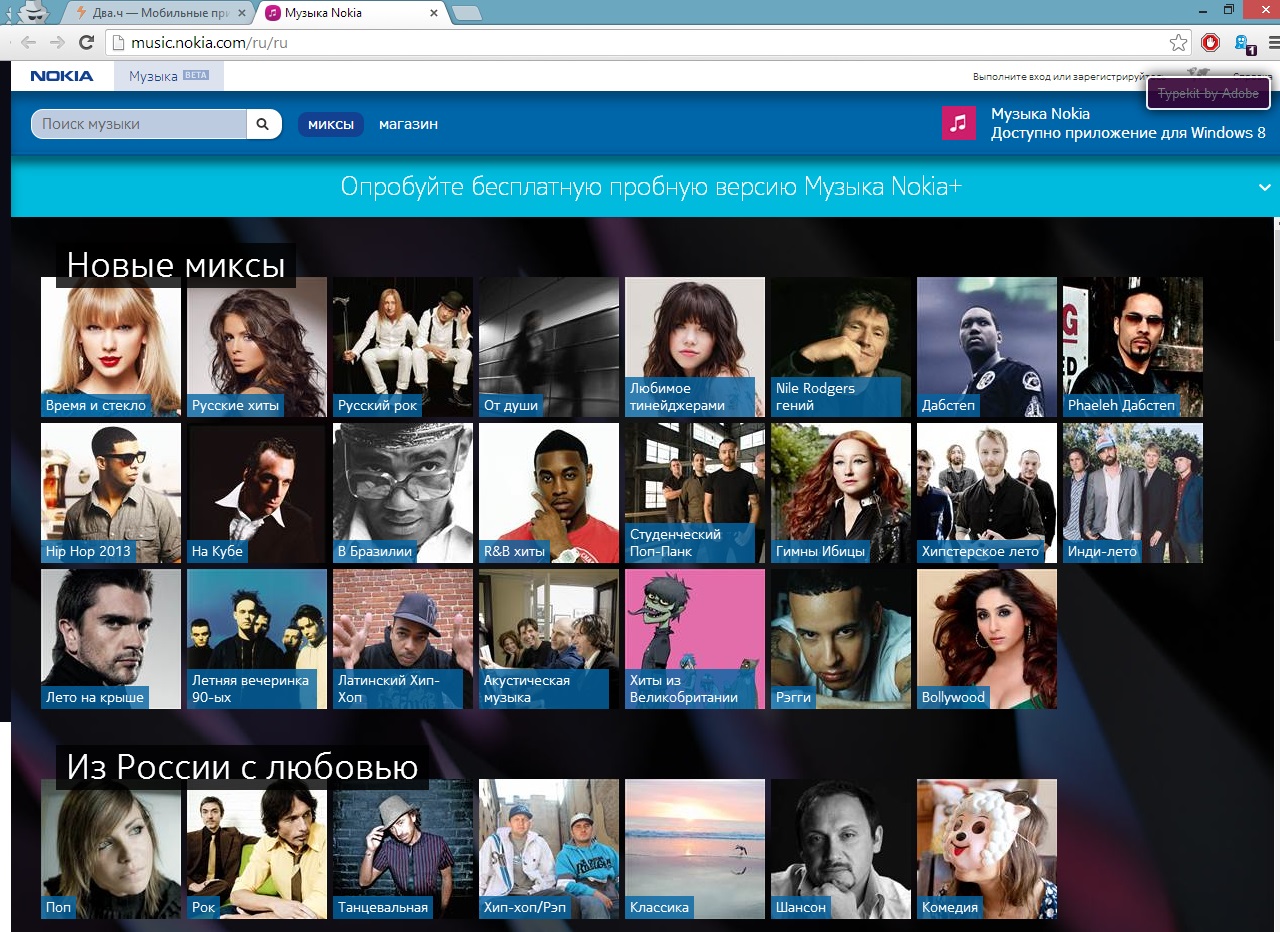Screen dimensions: 1280x932
Task: Open the red Adblock extension icon
Action: [x=1211, y=43]
